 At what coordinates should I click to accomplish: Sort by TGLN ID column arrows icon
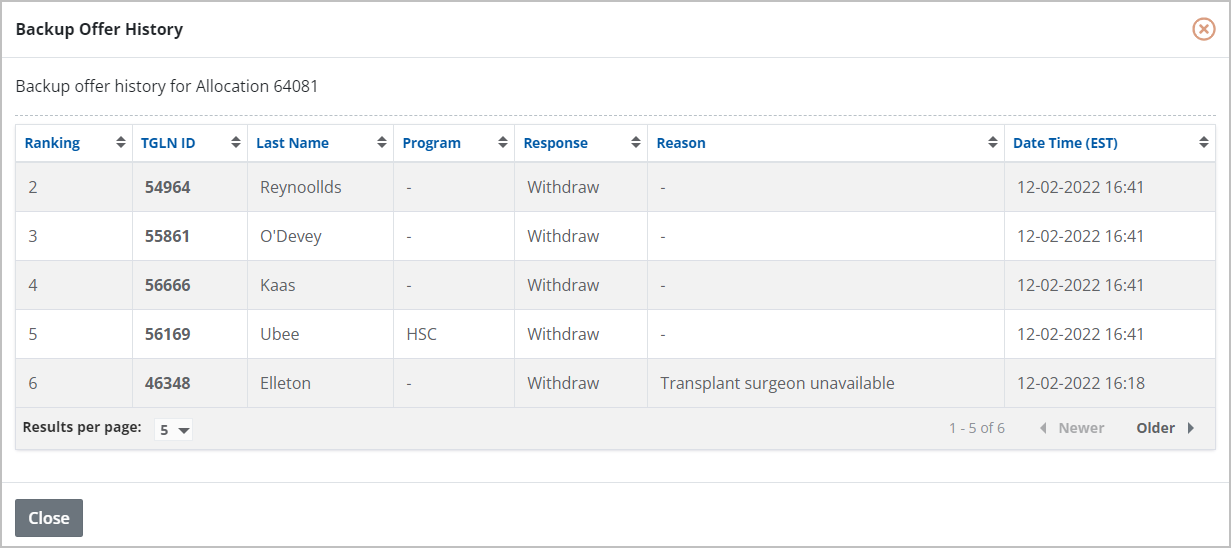[x=236, y=143]
